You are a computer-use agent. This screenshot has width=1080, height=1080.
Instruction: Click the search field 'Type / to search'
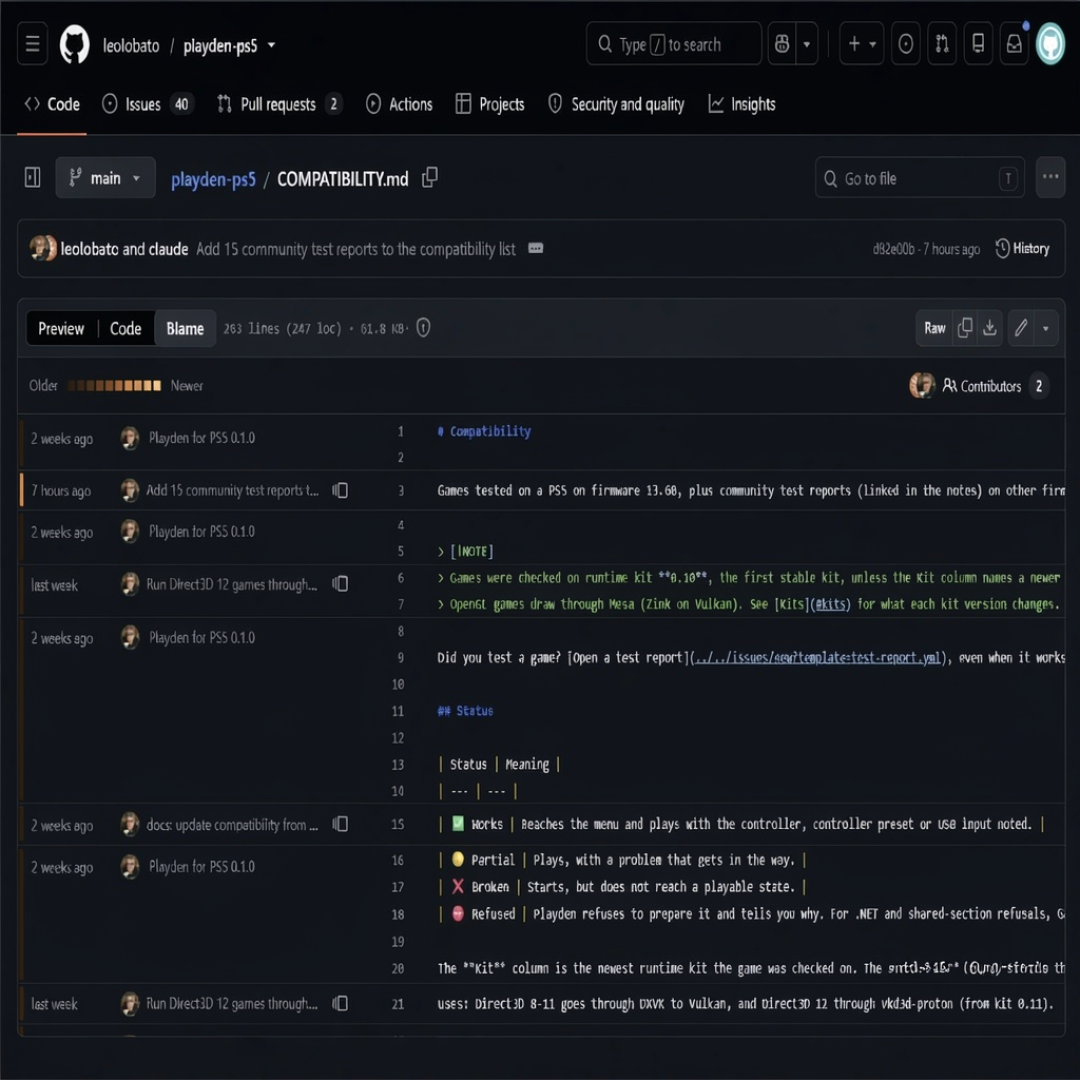tap(674, 44)
